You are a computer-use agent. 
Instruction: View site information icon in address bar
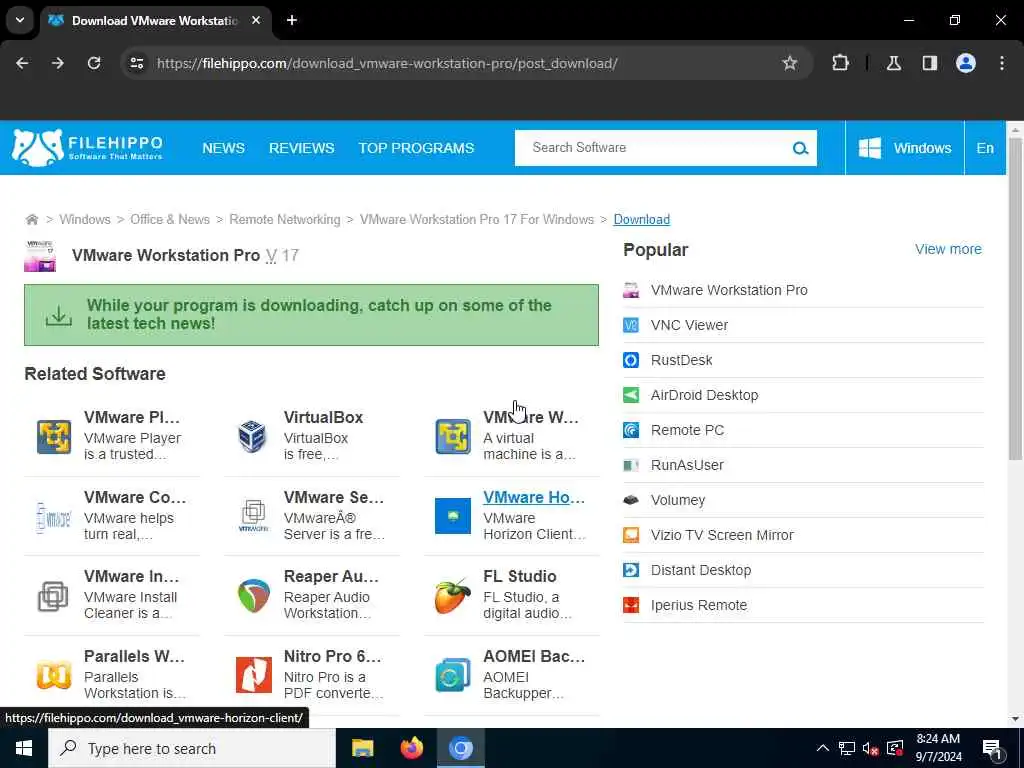tap(136, 63)
